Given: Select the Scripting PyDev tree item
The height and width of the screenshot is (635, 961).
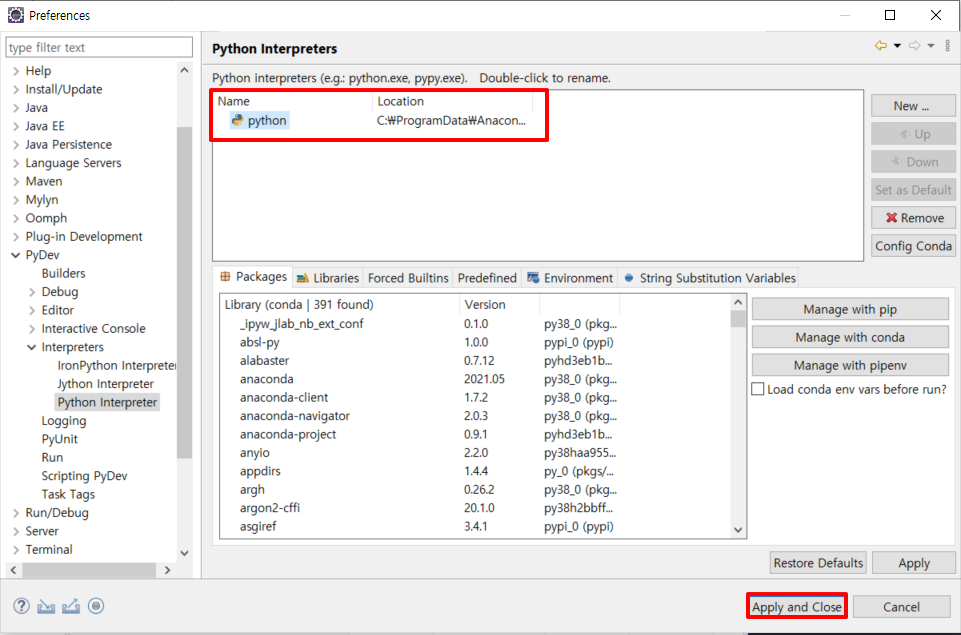Looking at the screenshot, I should (84, 476).
